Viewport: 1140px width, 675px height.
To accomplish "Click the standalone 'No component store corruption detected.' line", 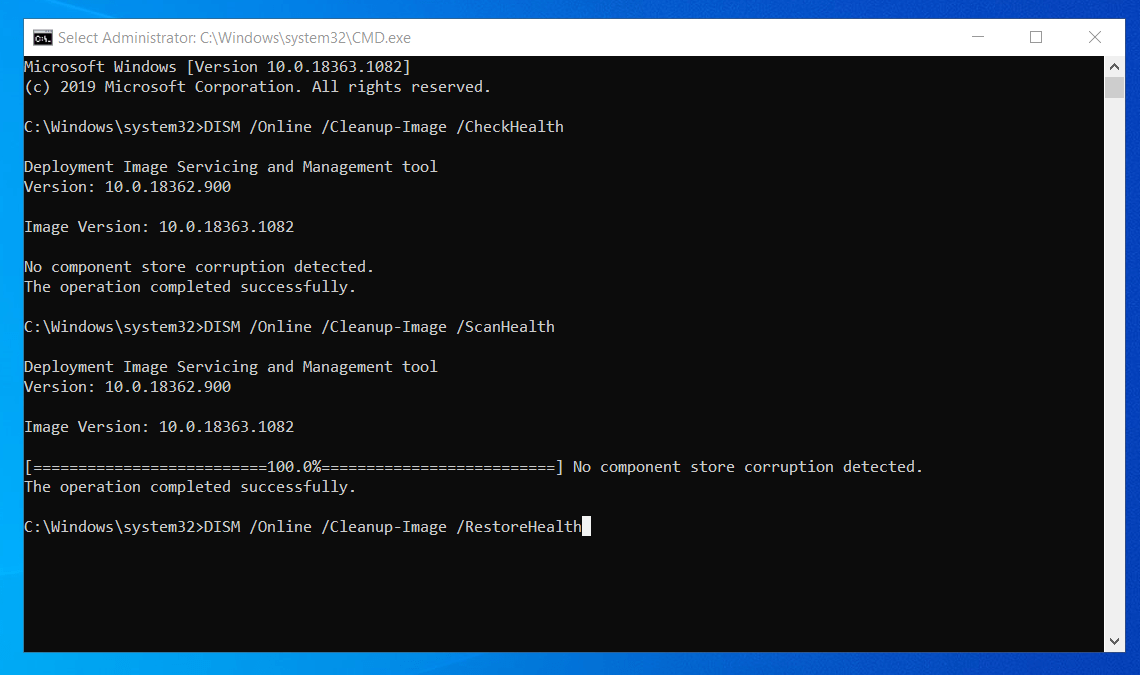I will [x=198, y=267].
